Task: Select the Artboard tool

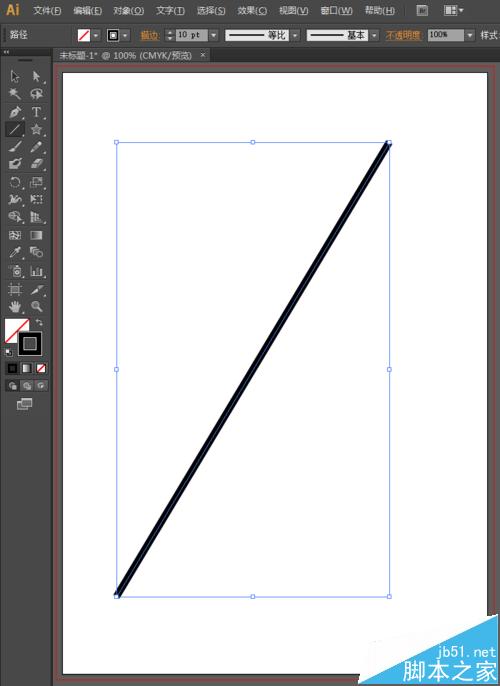Action: point(15,289)
